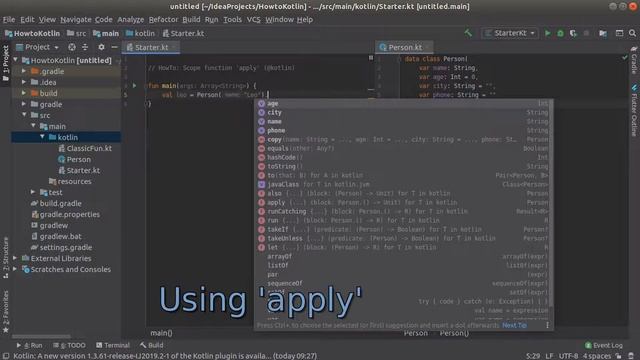The image size is (640, 360).
Task: Click the tool windows toggle icon in status bar
Action: [x=6, y=356]
